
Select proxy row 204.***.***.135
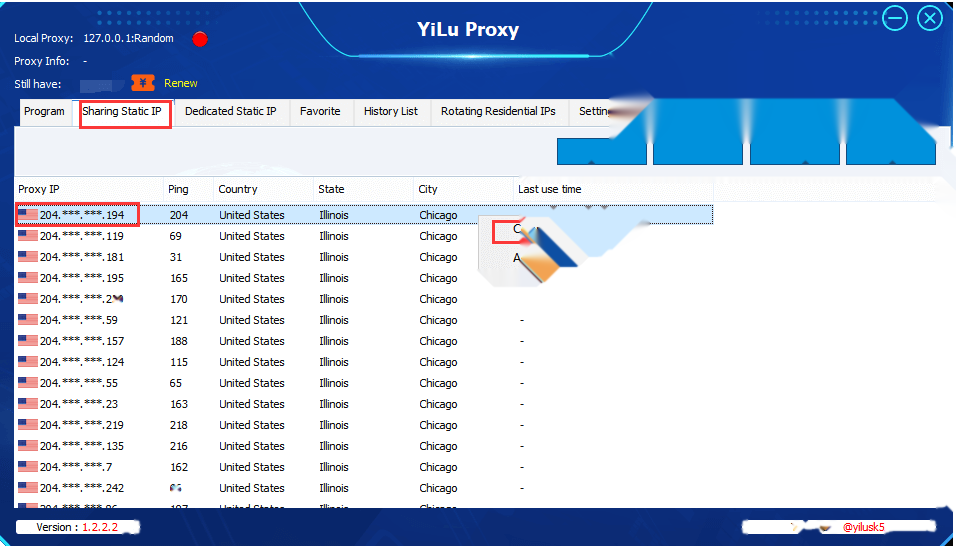(364, 446)
